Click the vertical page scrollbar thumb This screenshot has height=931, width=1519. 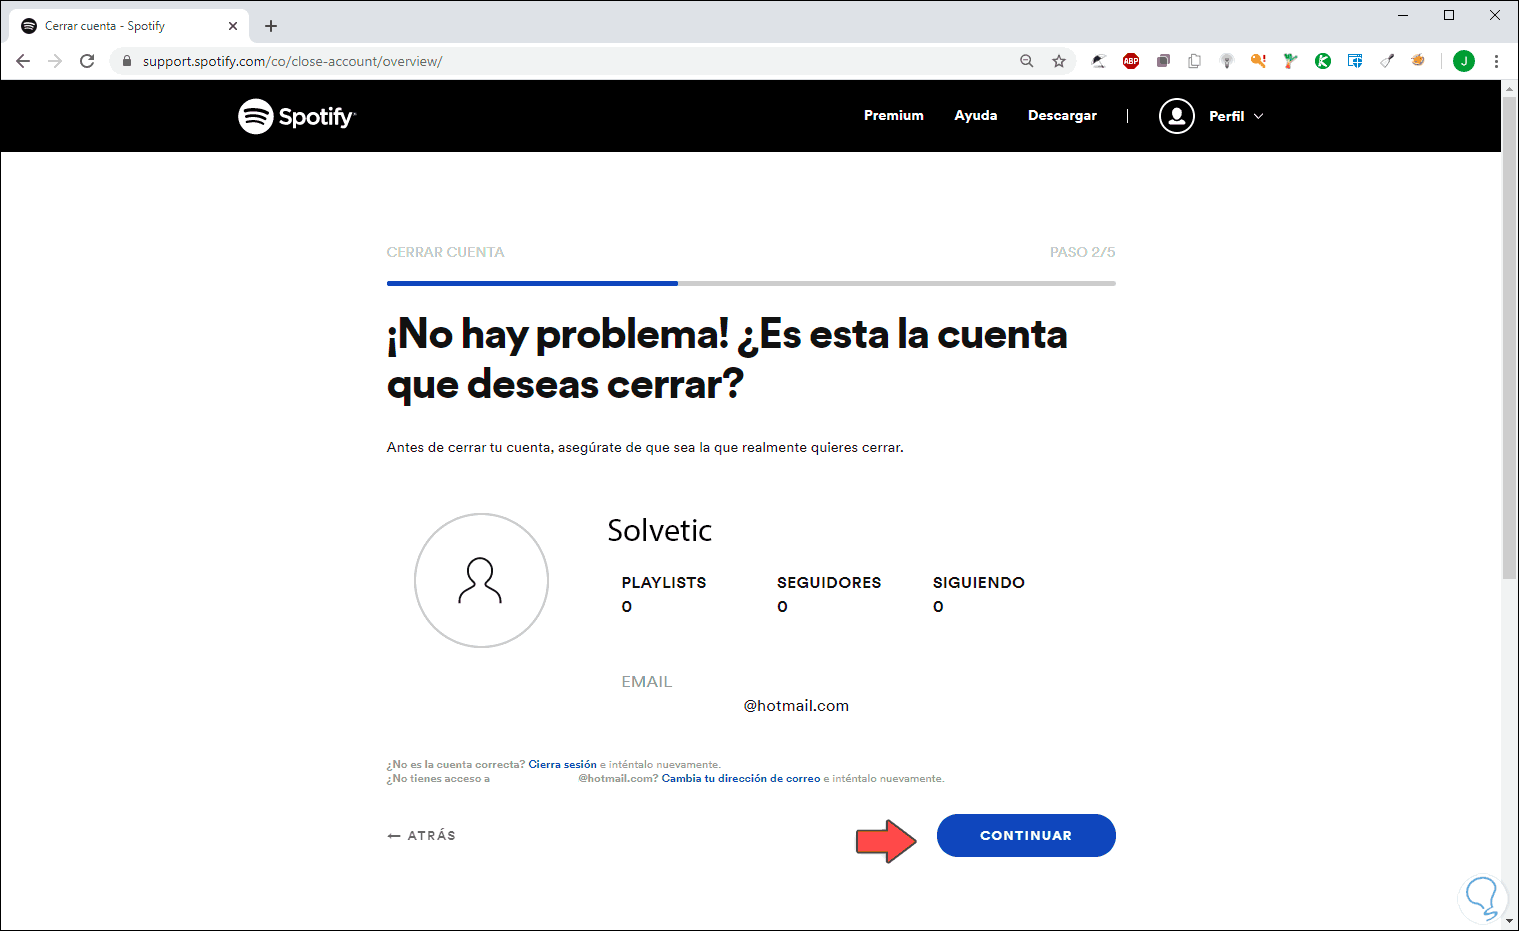click(x=1510, y=338)
